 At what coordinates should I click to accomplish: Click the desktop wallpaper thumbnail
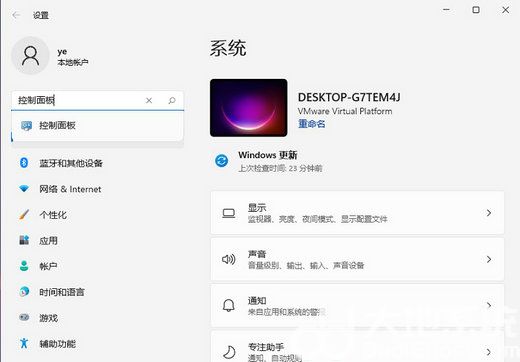click(249, 108)
